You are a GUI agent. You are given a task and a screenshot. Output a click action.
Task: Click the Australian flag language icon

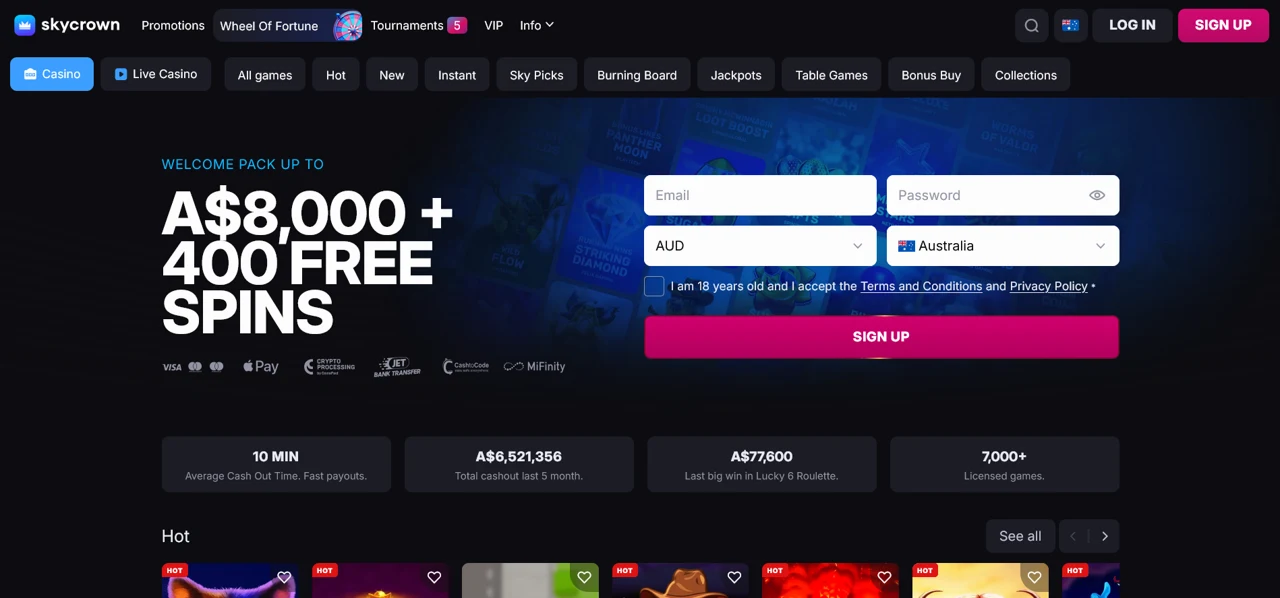pyautogui.click(x=1070, y=25)
